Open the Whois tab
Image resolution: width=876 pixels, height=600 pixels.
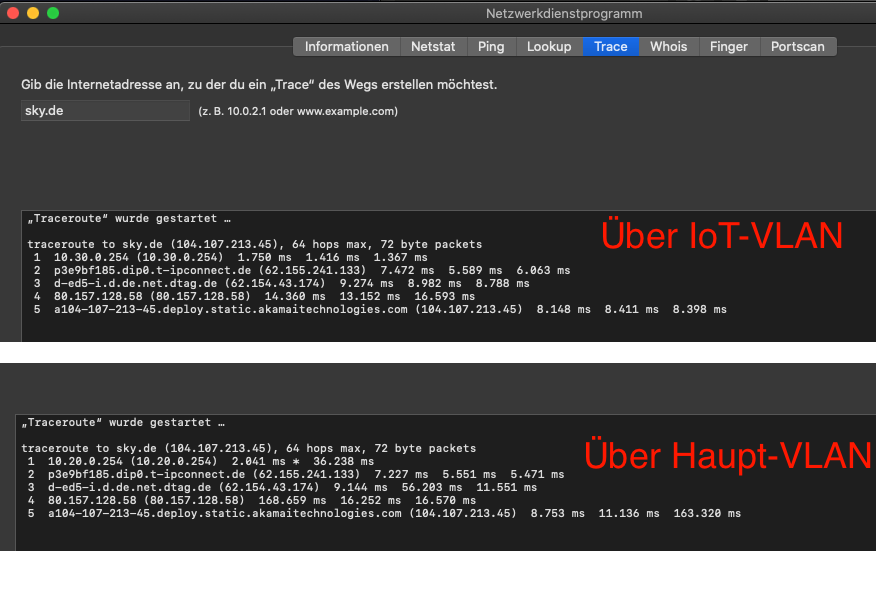669,46
